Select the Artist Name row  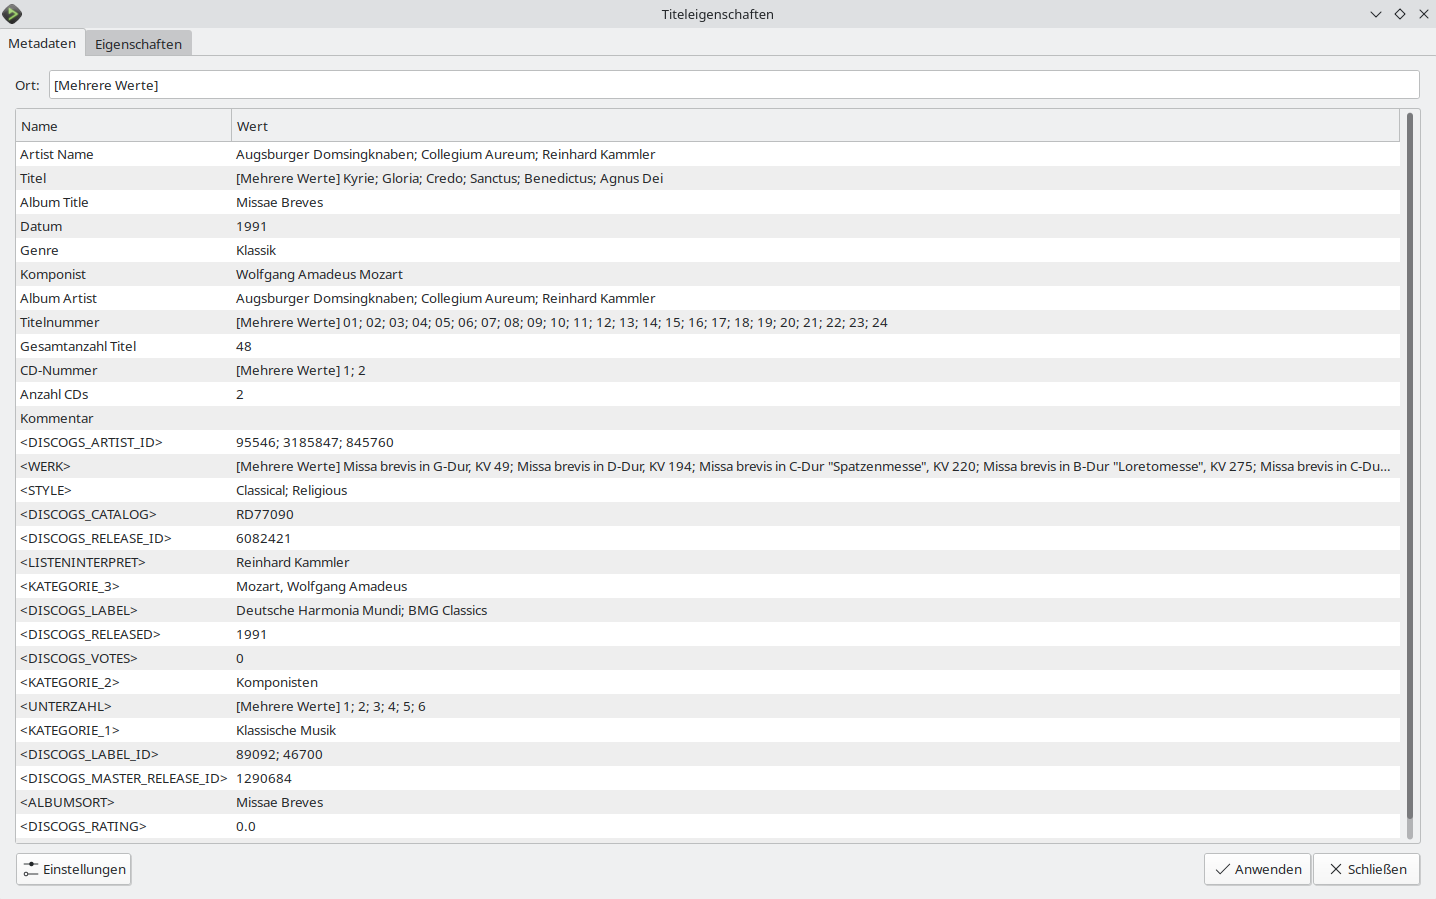[x=708, y=154]
